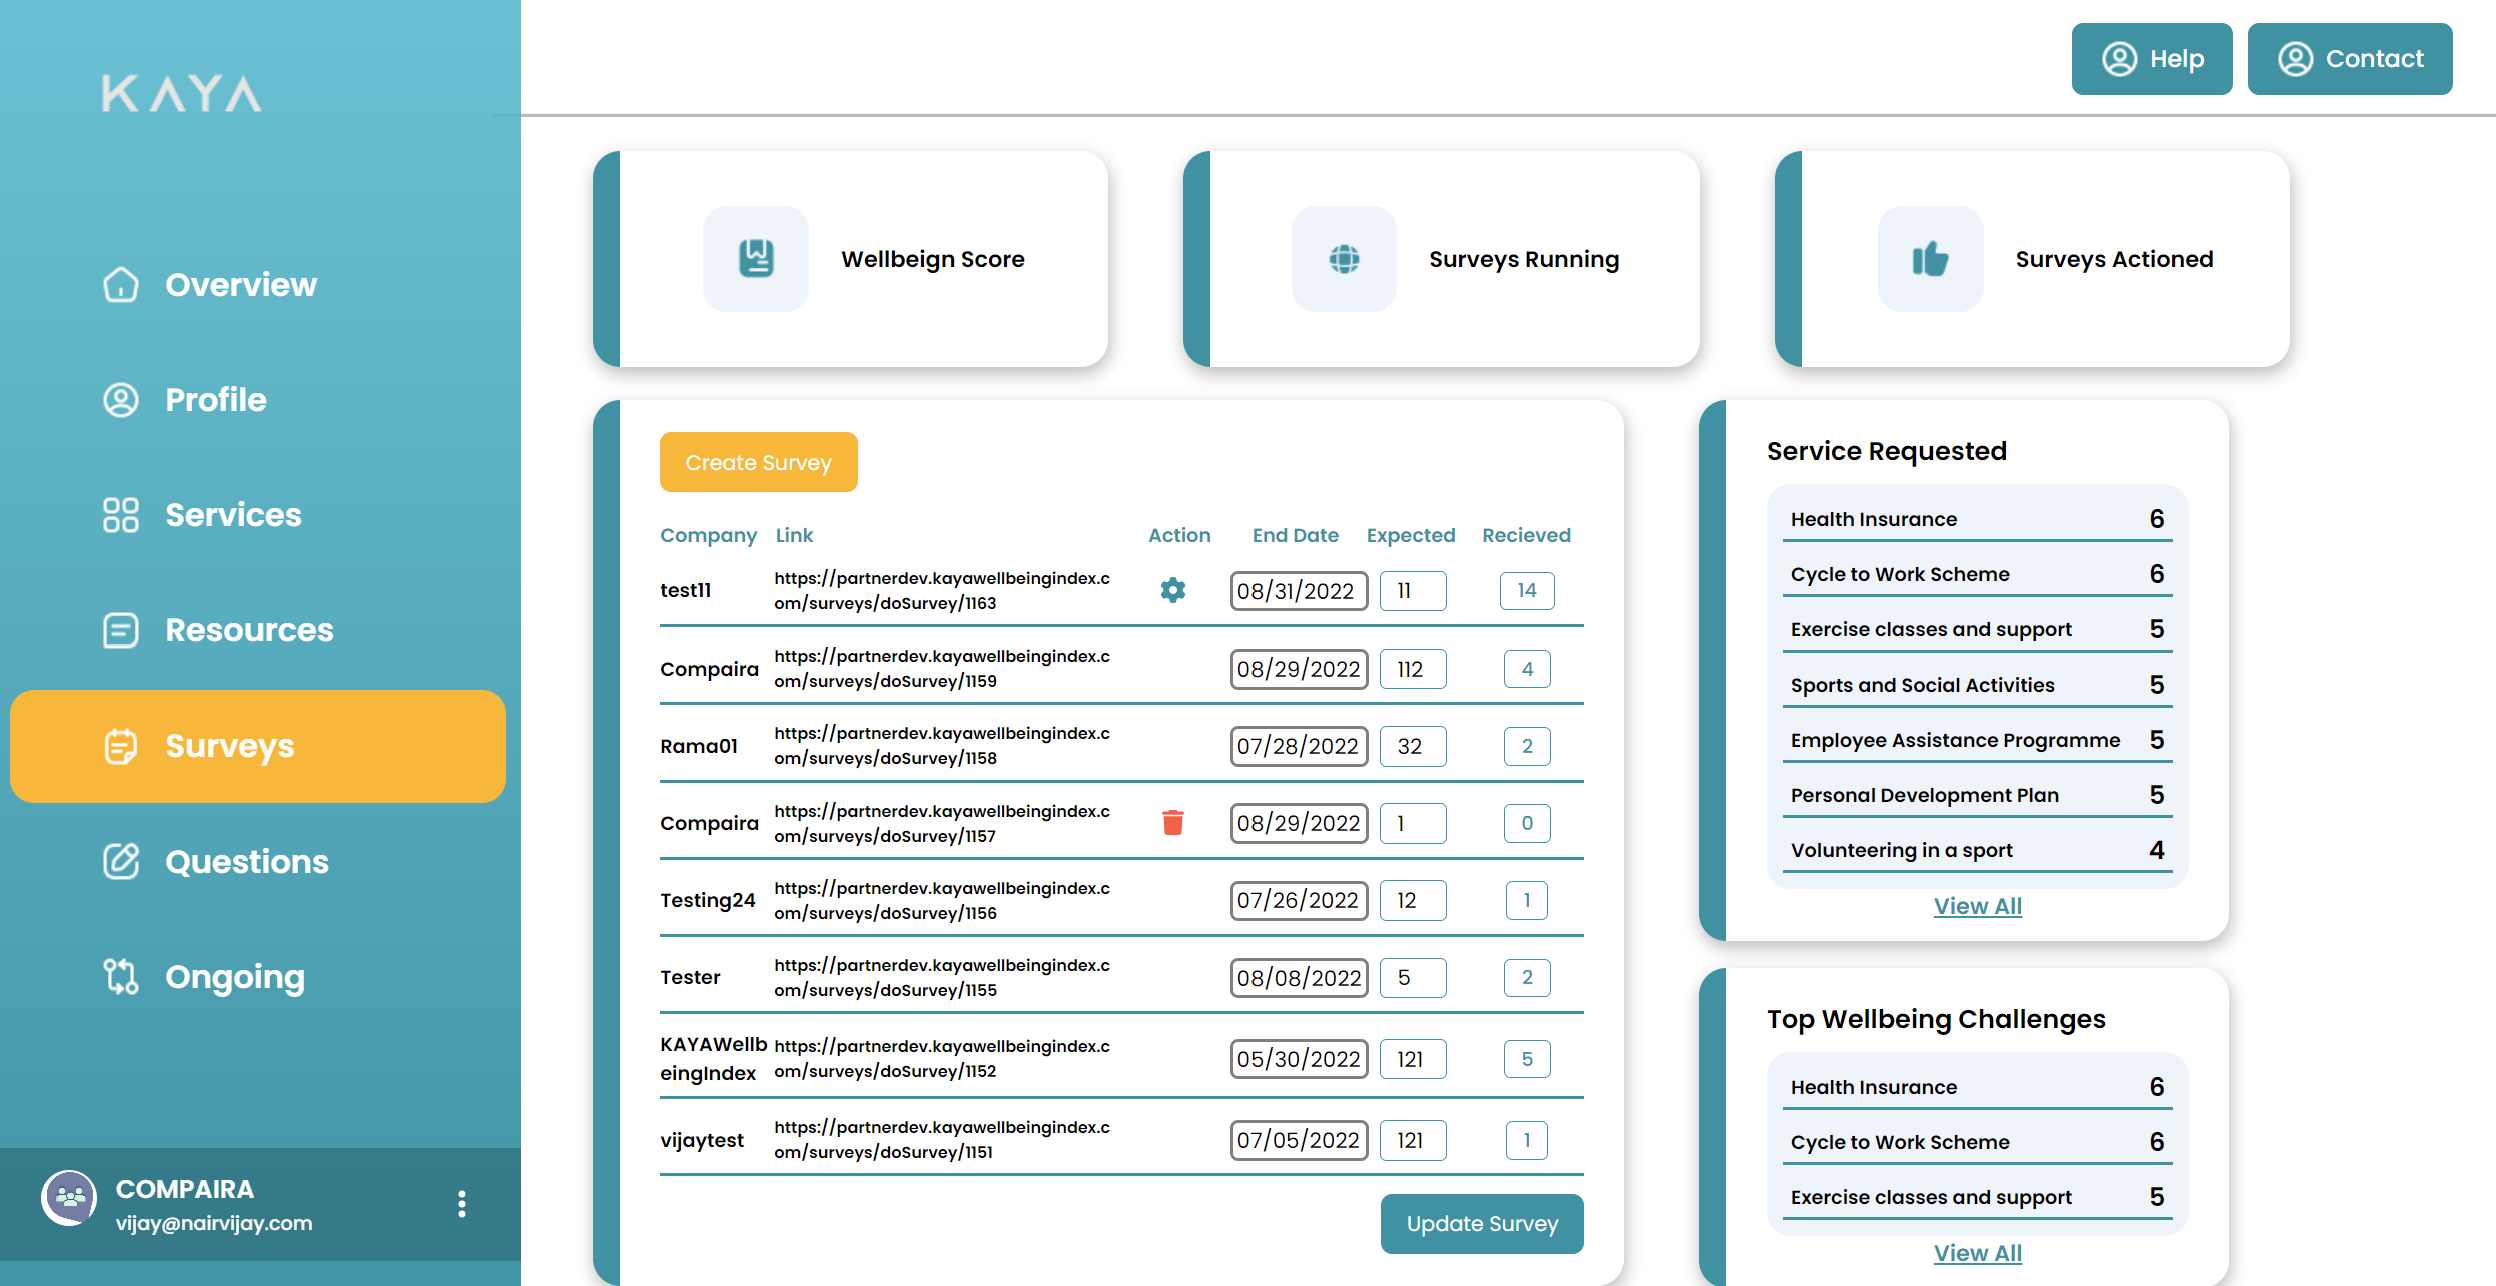Click the survey link ending in 1152

pyautogui.click(x=942, y=1058)
